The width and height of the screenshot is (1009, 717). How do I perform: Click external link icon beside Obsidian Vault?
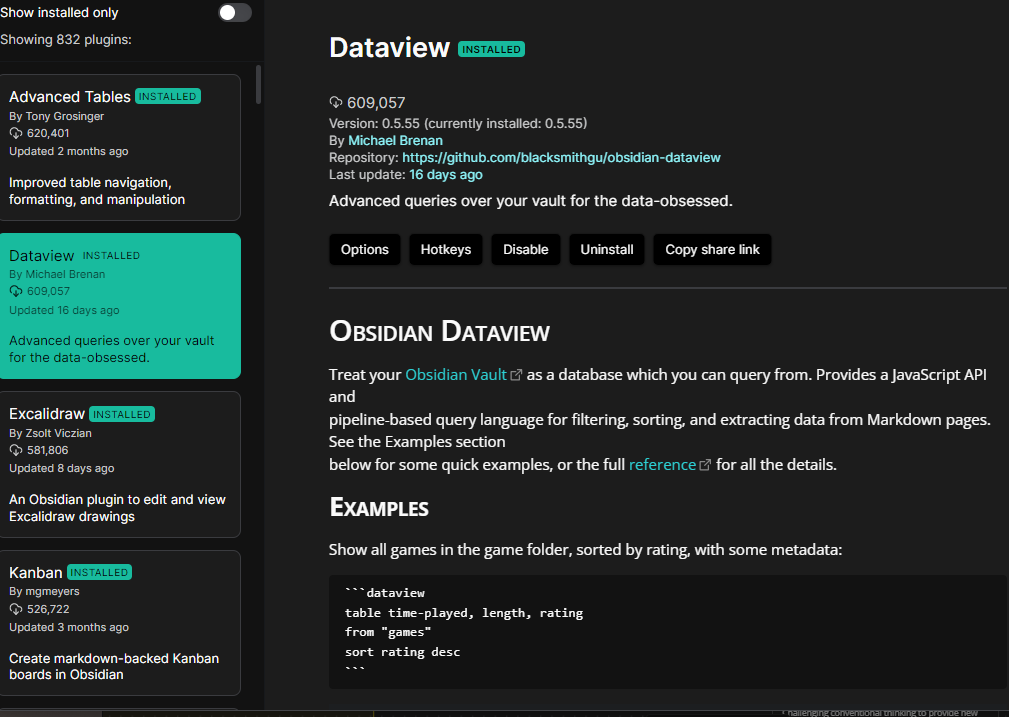pyautogui.click(x=516, y=375)
